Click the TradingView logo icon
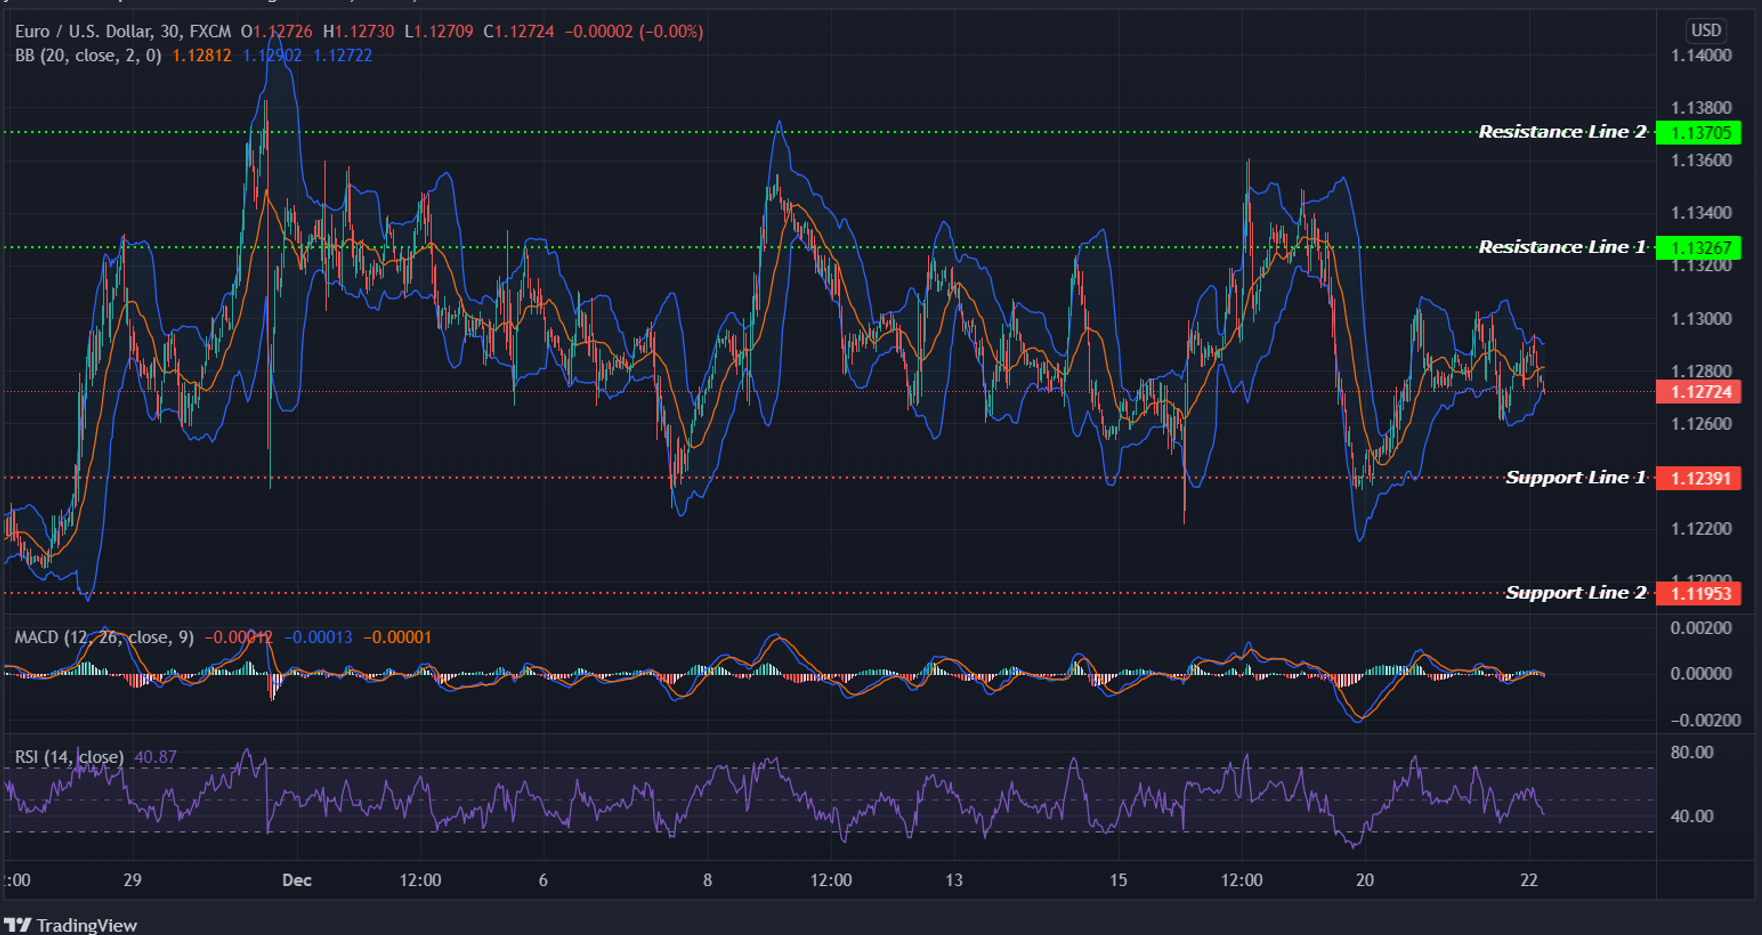The height and width of the screenshot is (935, 1762). (x=18, y=924)
